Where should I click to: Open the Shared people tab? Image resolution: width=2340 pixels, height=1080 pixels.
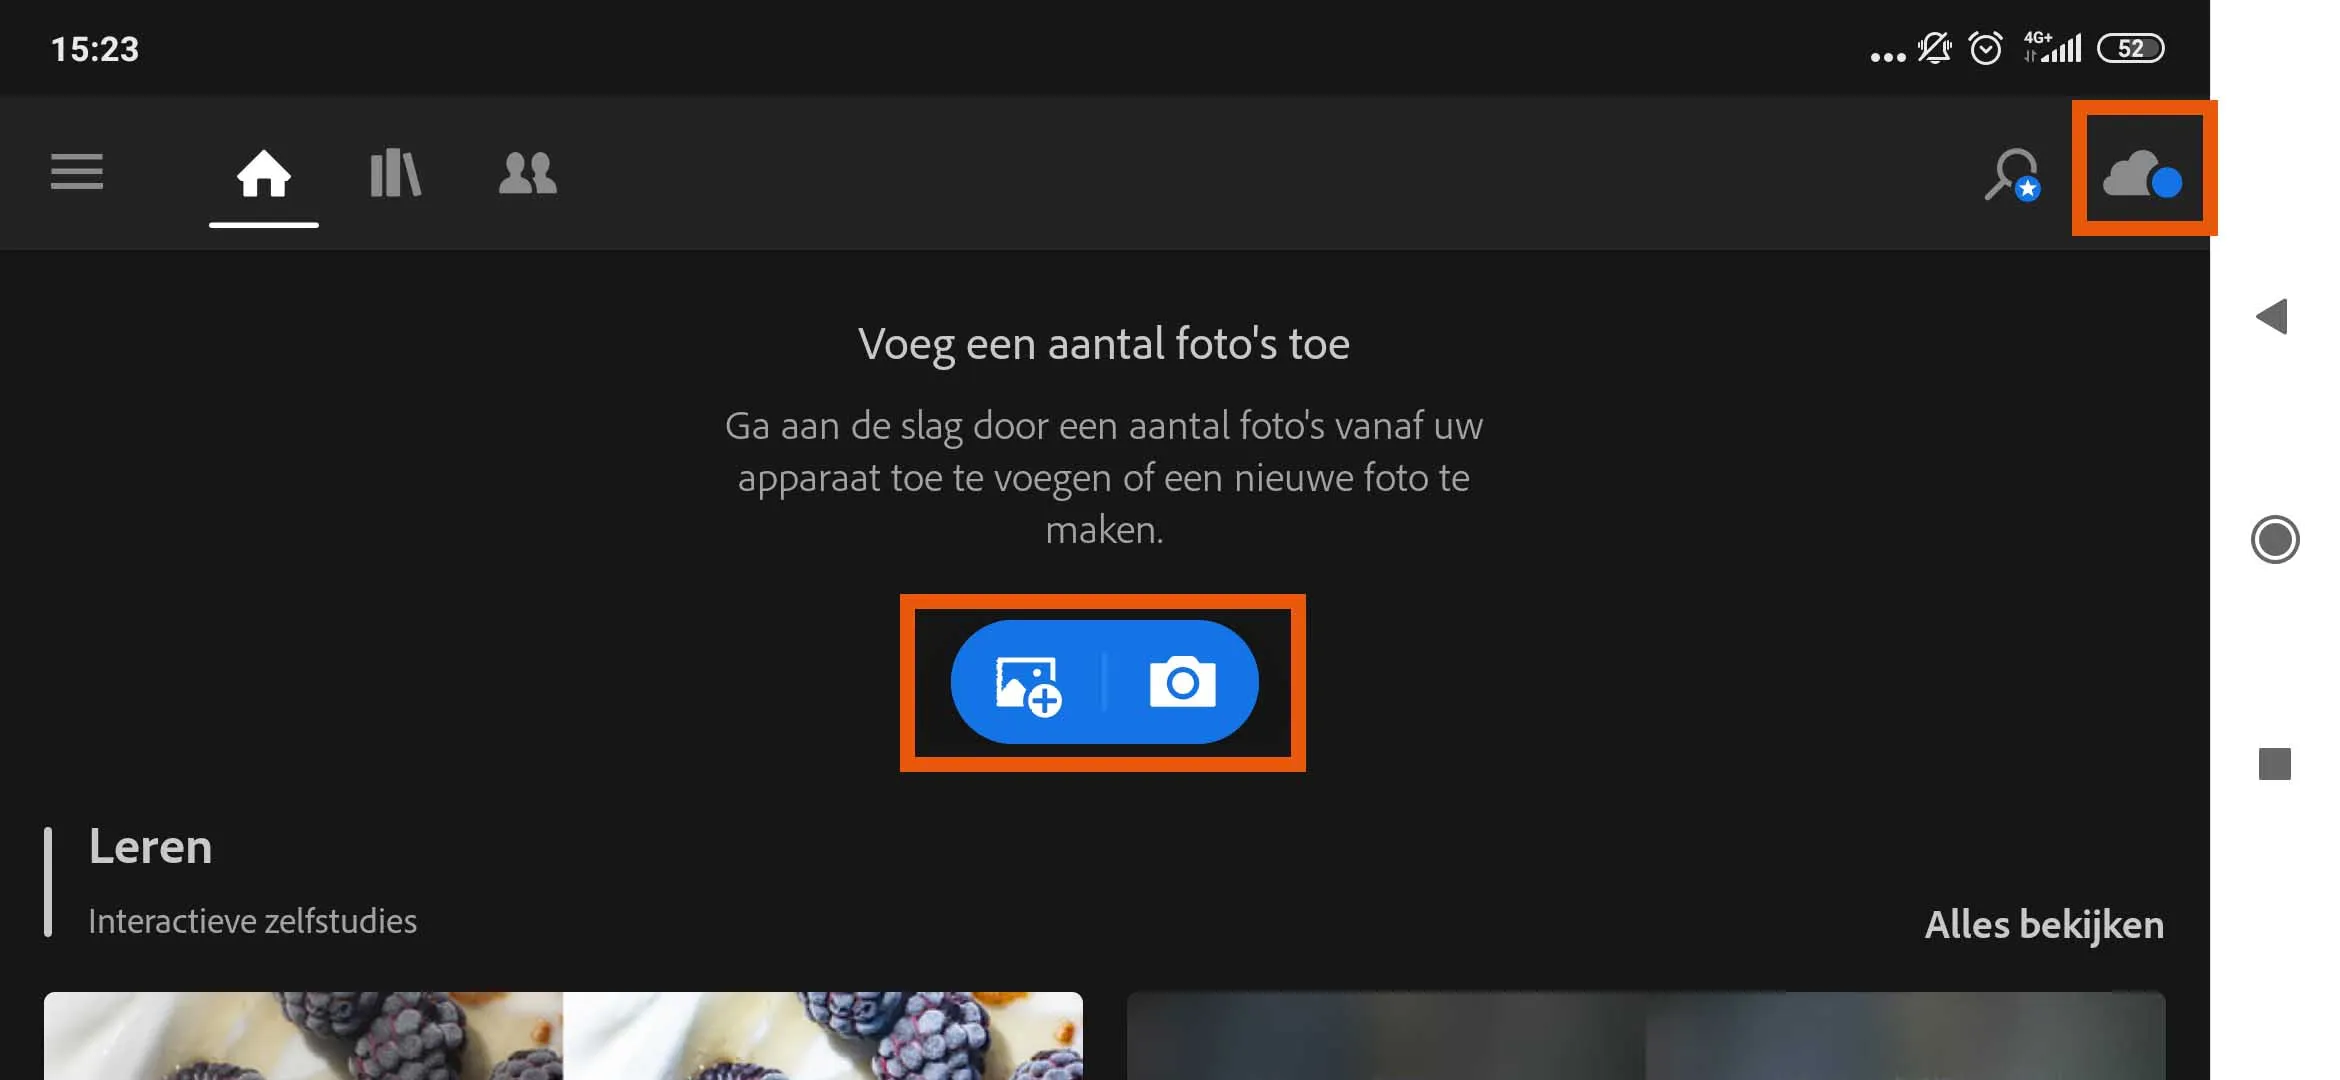(x=527, y=173)
